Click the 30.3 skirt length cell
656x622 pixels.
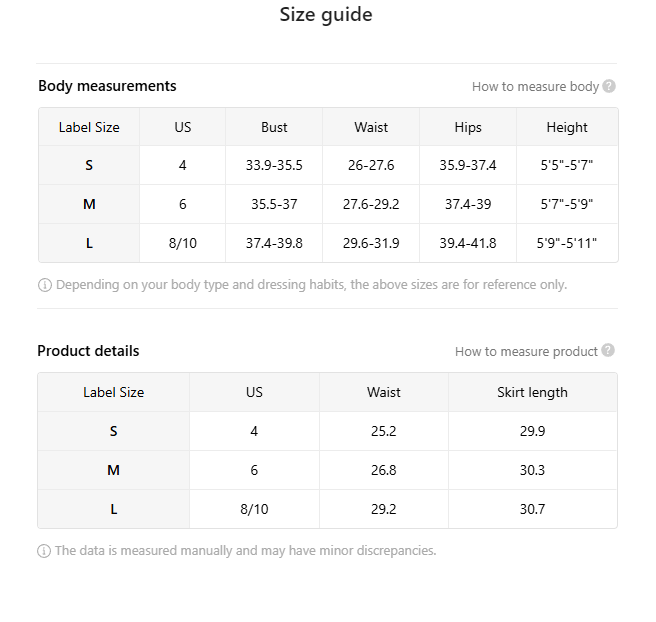click(x=532, y=470)
